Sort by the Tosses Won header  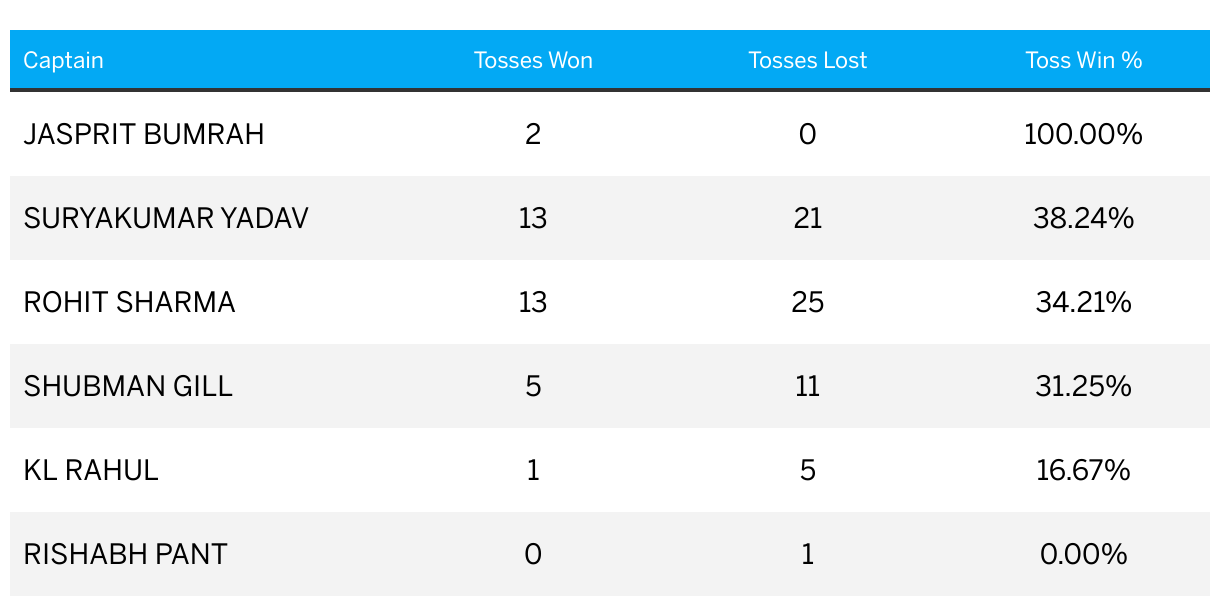tap(533, 60)
